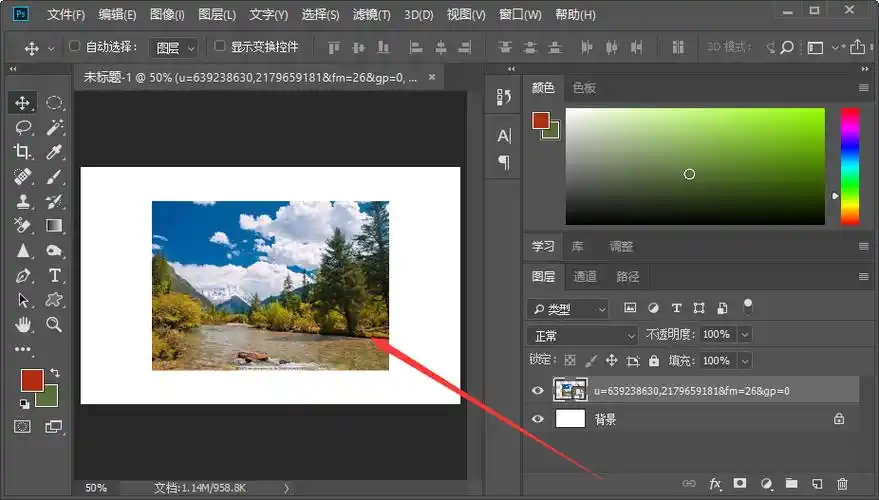Select the Eyedropper tool
879x500 pixels.
pos(54,151)
